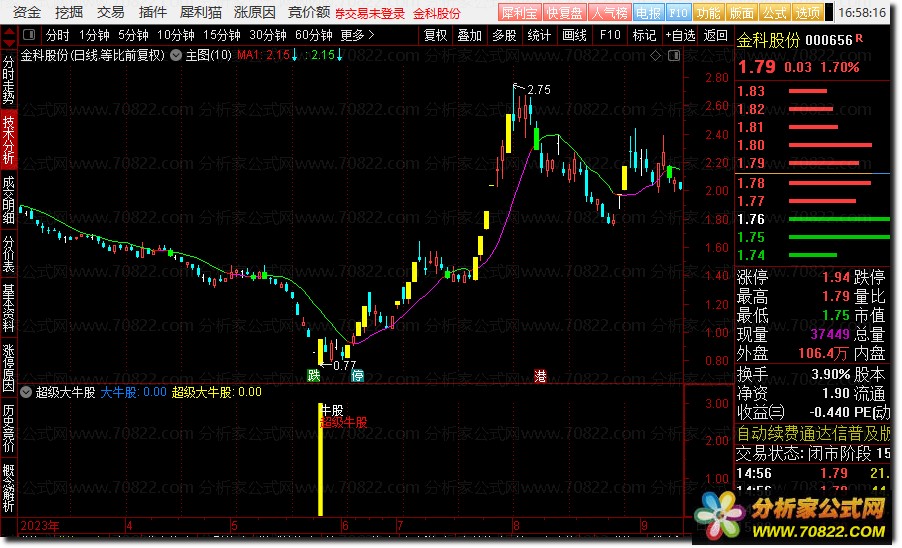Select the 画线 drawing tool
Image resolution: width=902 pixels, height=548 pixels.
pos(574,36)
